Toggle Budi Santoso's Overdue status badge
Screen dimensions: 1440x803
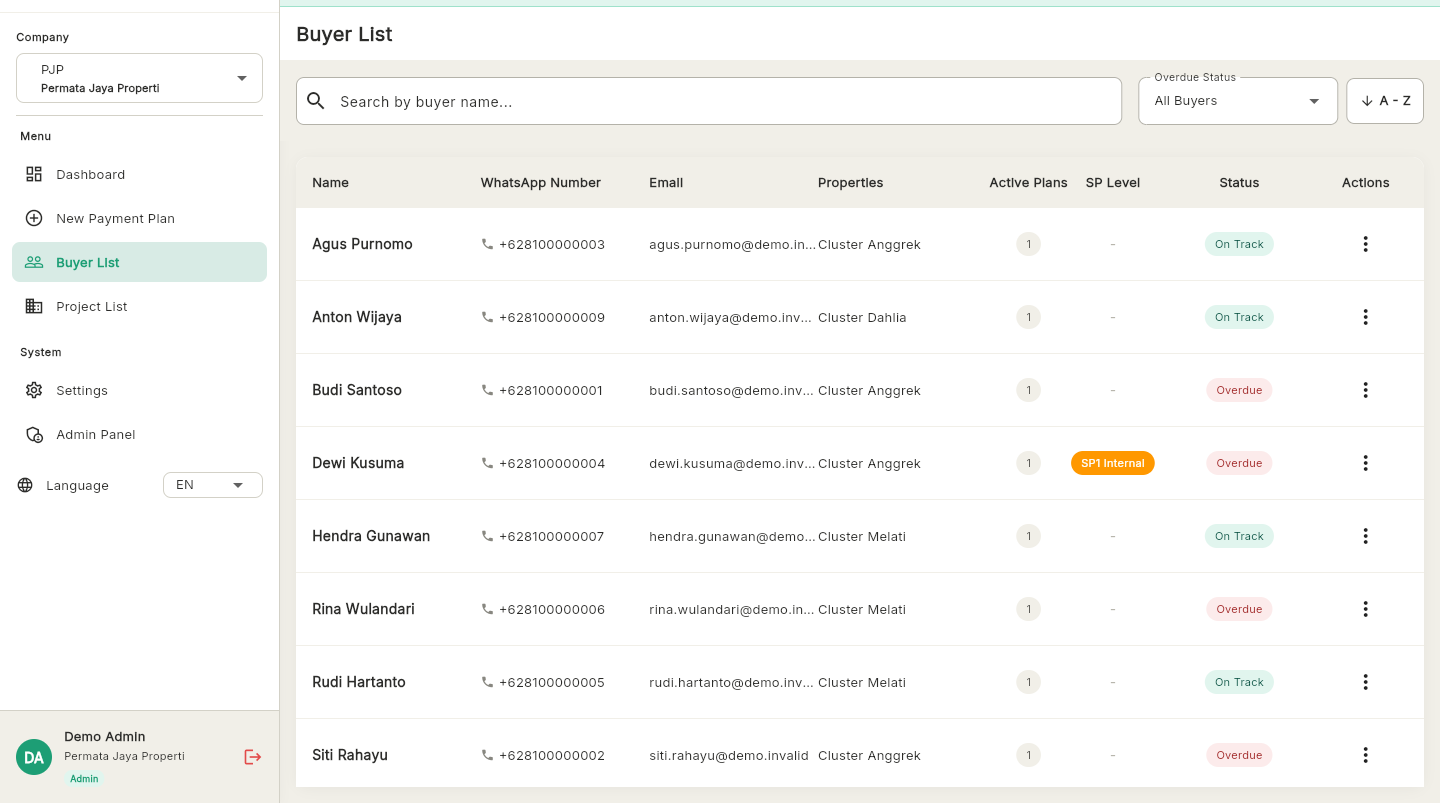1239,390
